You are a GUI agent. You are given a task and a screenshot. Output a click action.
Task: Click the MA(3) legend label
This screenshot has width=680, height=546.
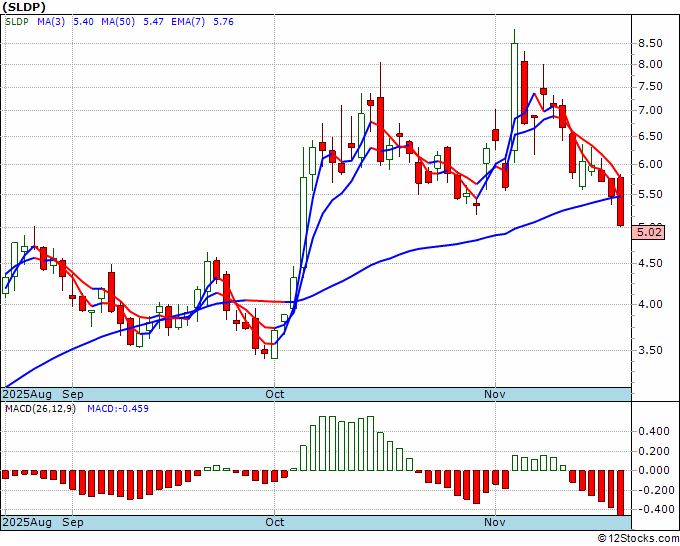pyautogui.click(x=51, y=22)
